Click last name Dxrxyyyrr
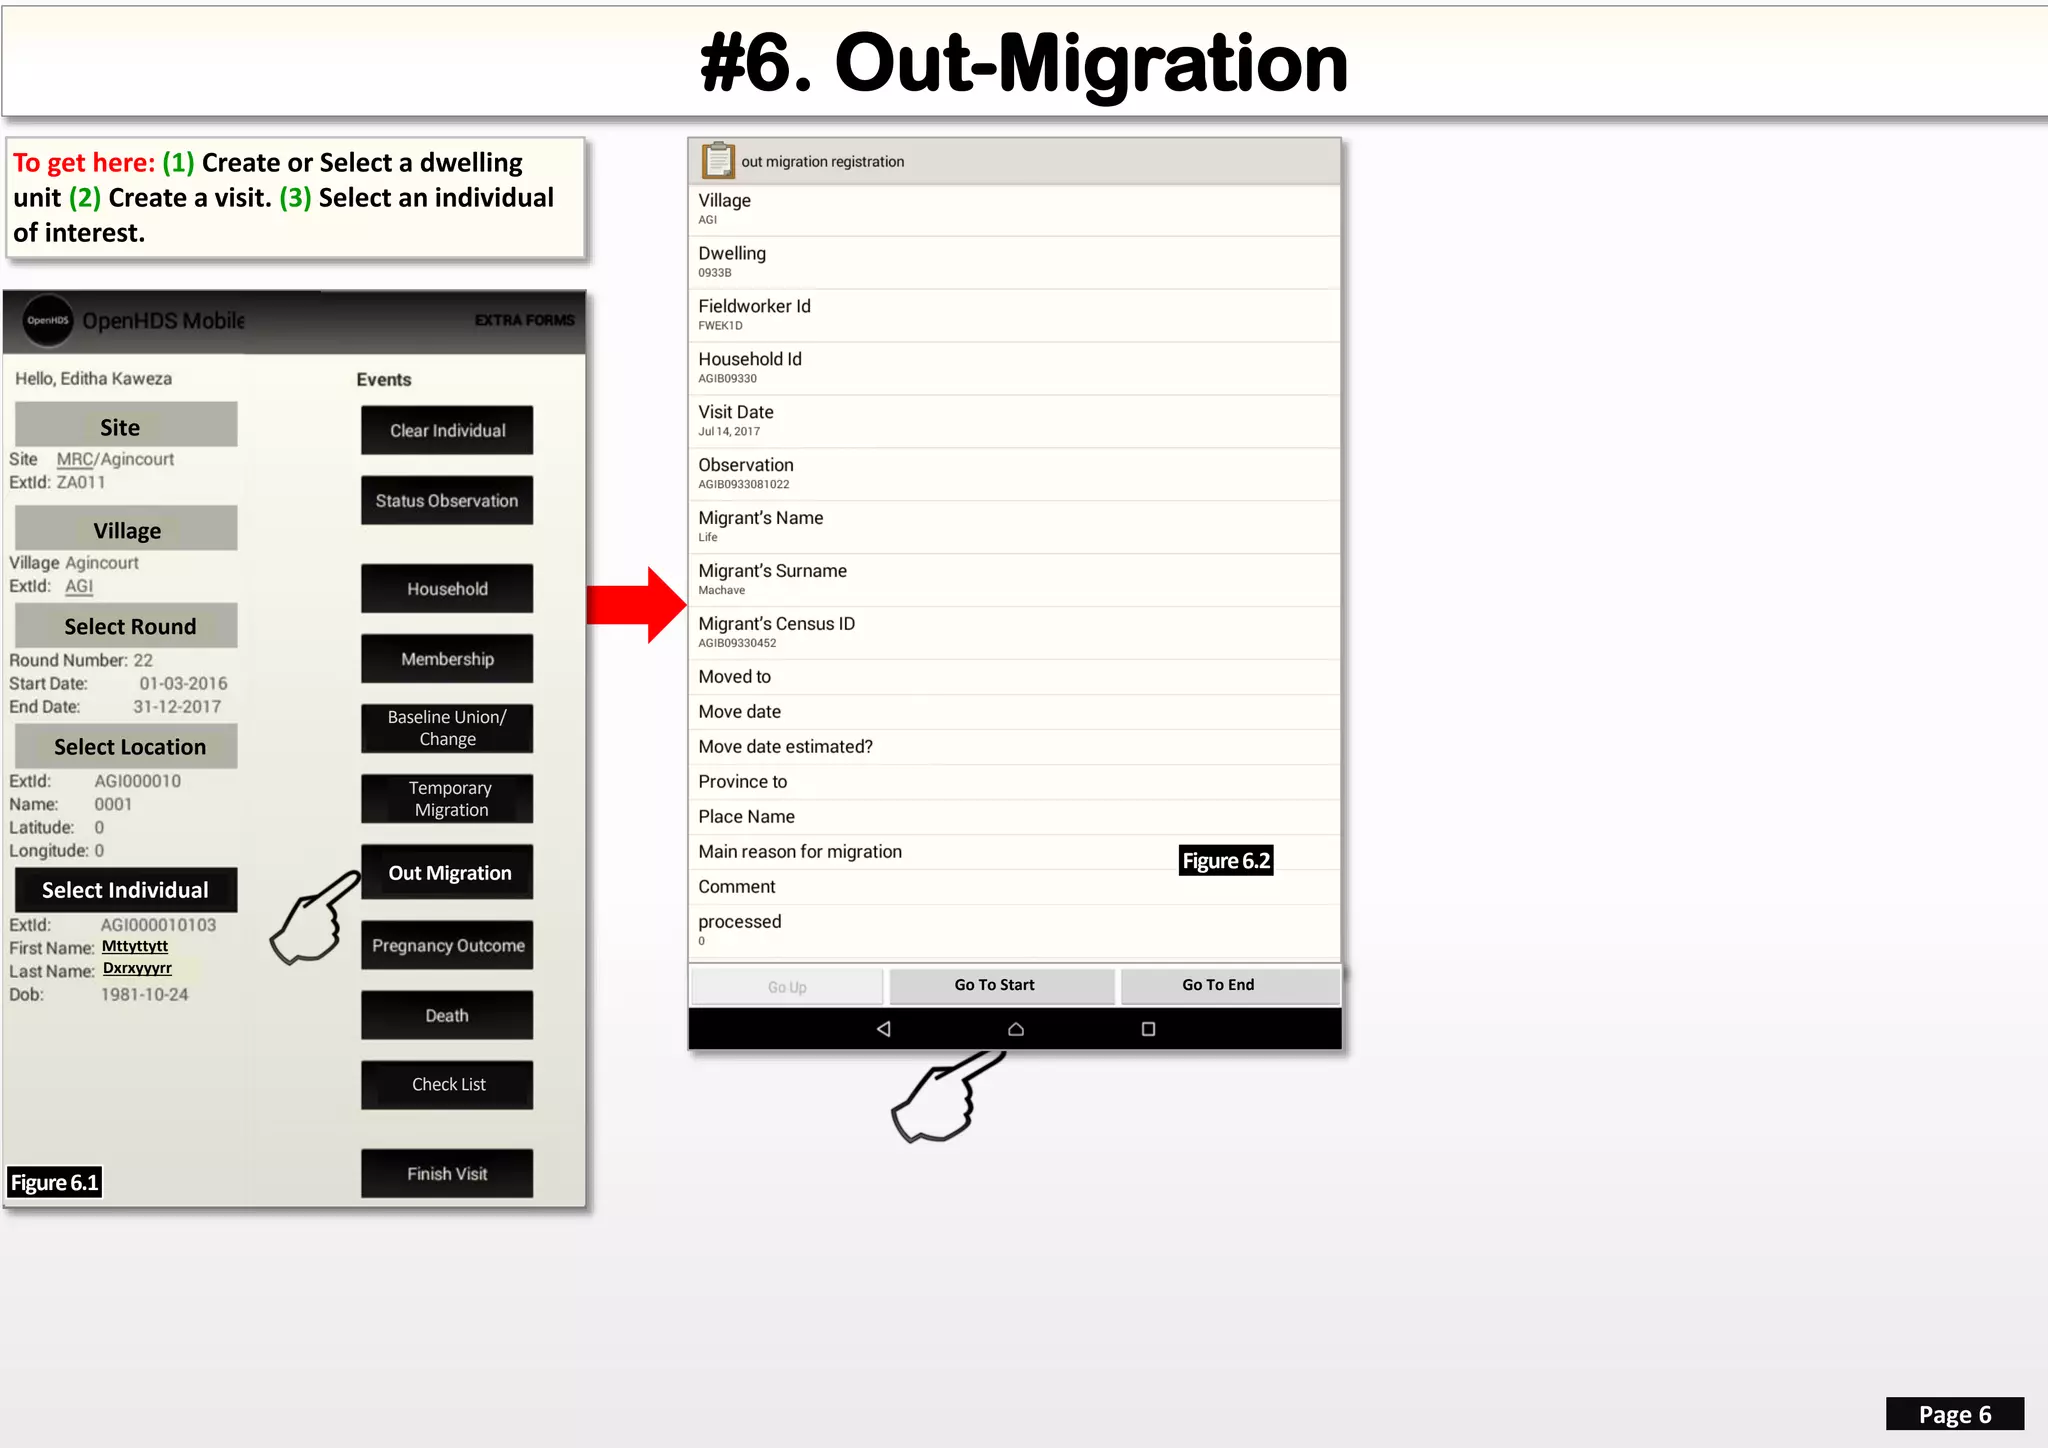This screenshot has height=1448, width=2048. click(x=137, y=968)
